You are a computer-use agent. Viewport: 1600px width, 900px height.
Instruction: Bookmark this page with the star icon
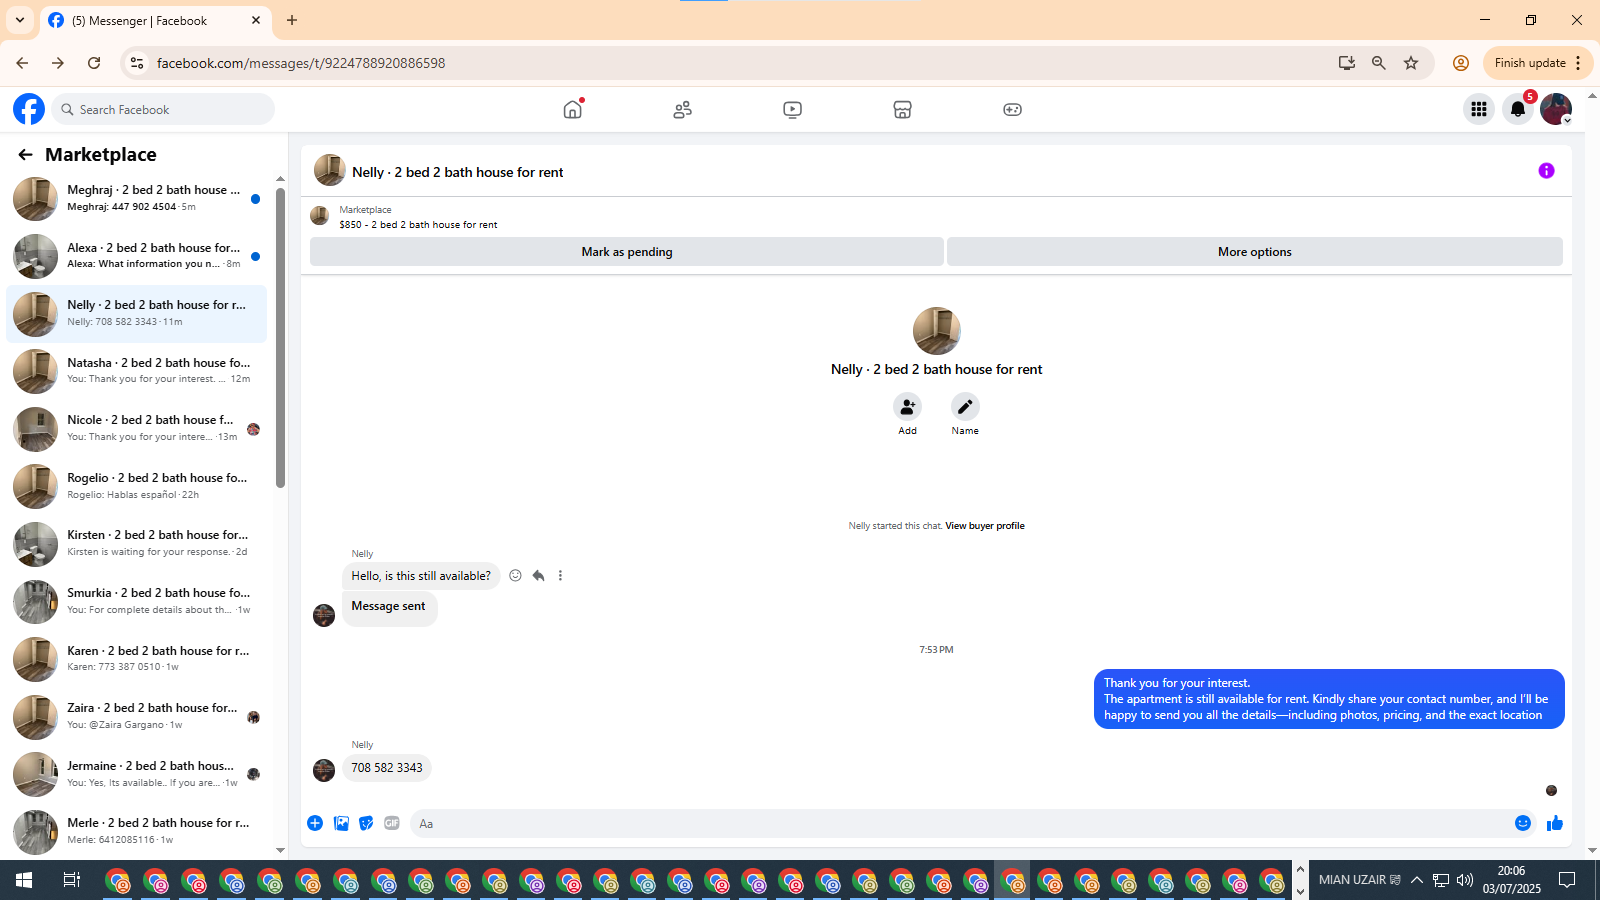pos(1411,63)
